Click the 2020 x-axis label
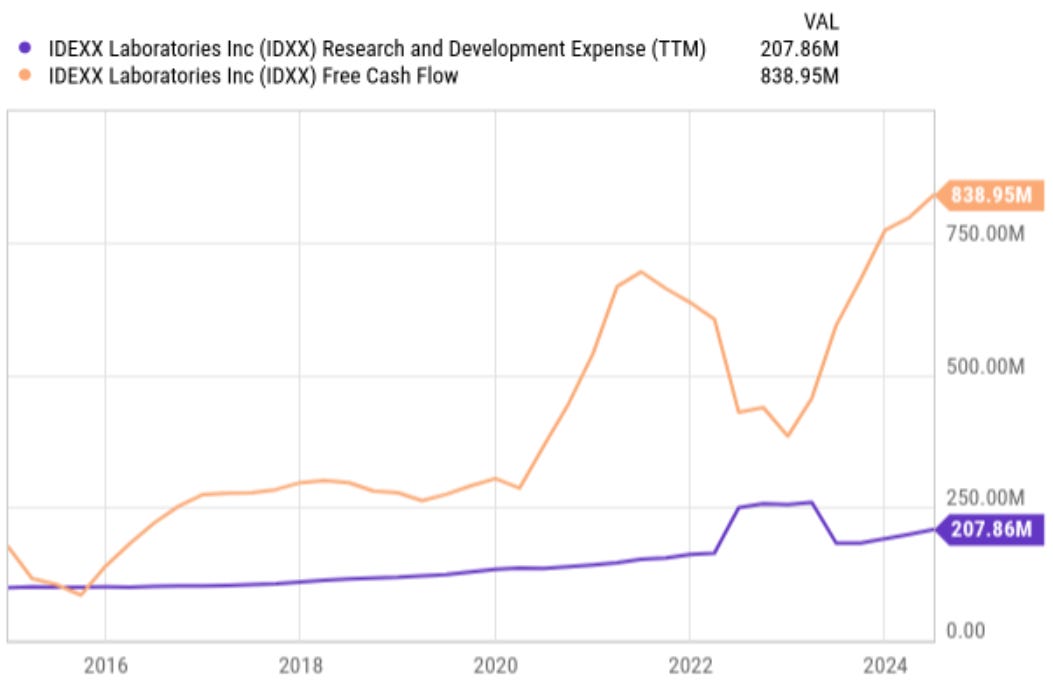The width and height of the screenshot is (1053, 683). [496, 666]
